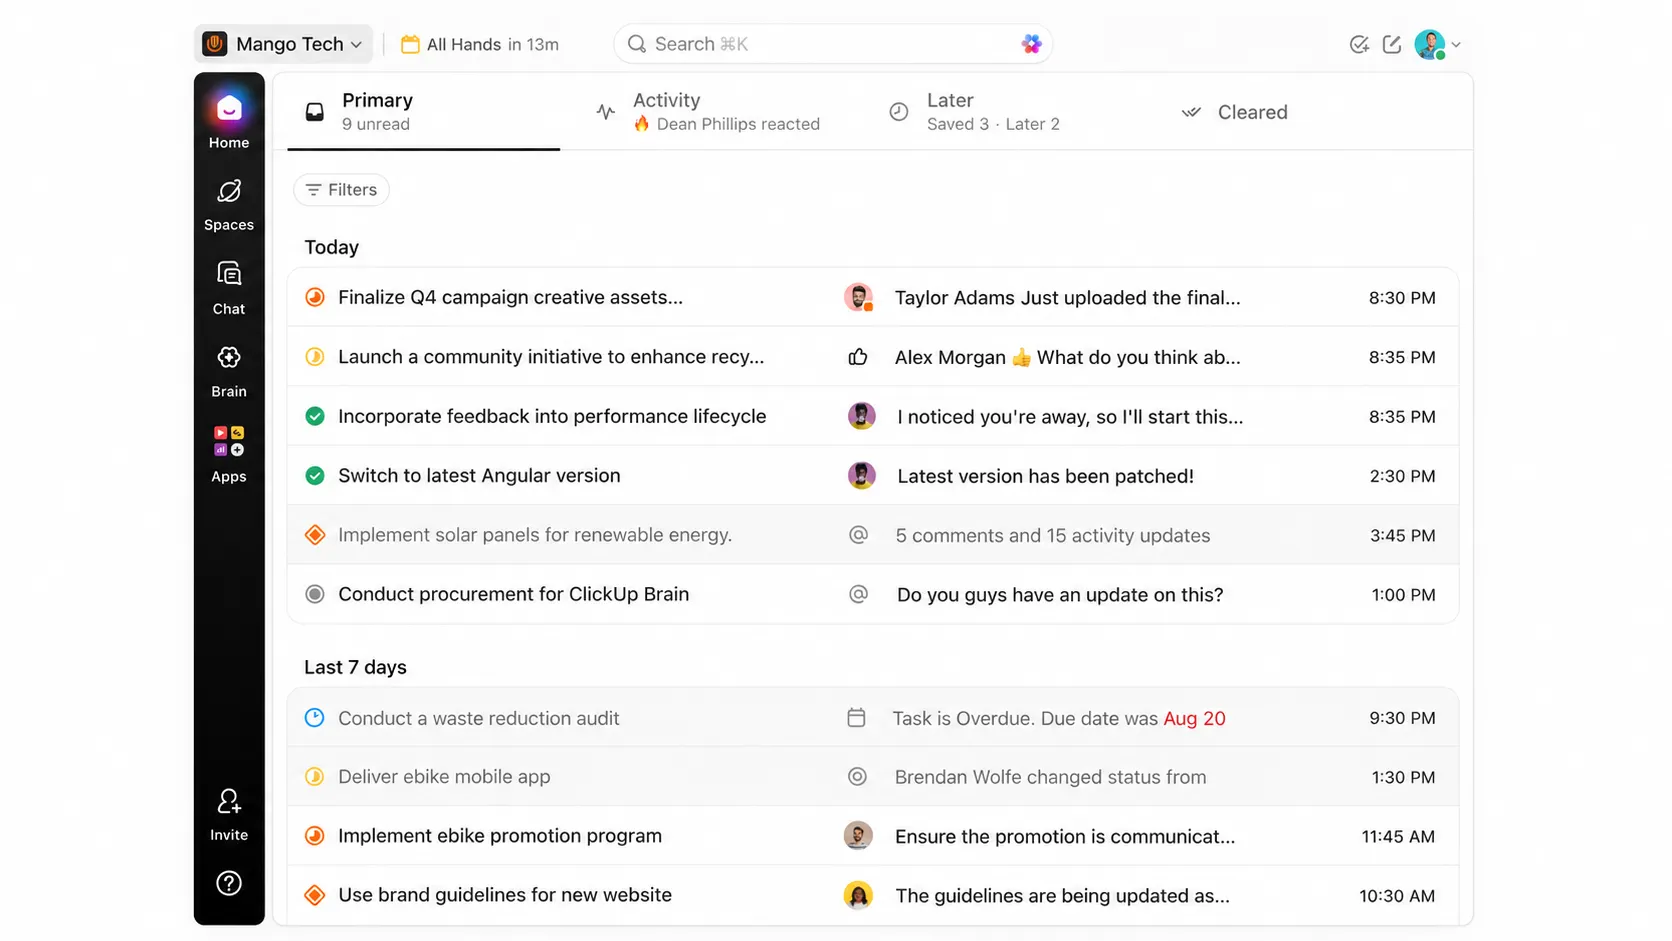Click the orange priority diamond on Use brand guidelines
Viewport: 1672px width, 941px height.
(315, 895)
